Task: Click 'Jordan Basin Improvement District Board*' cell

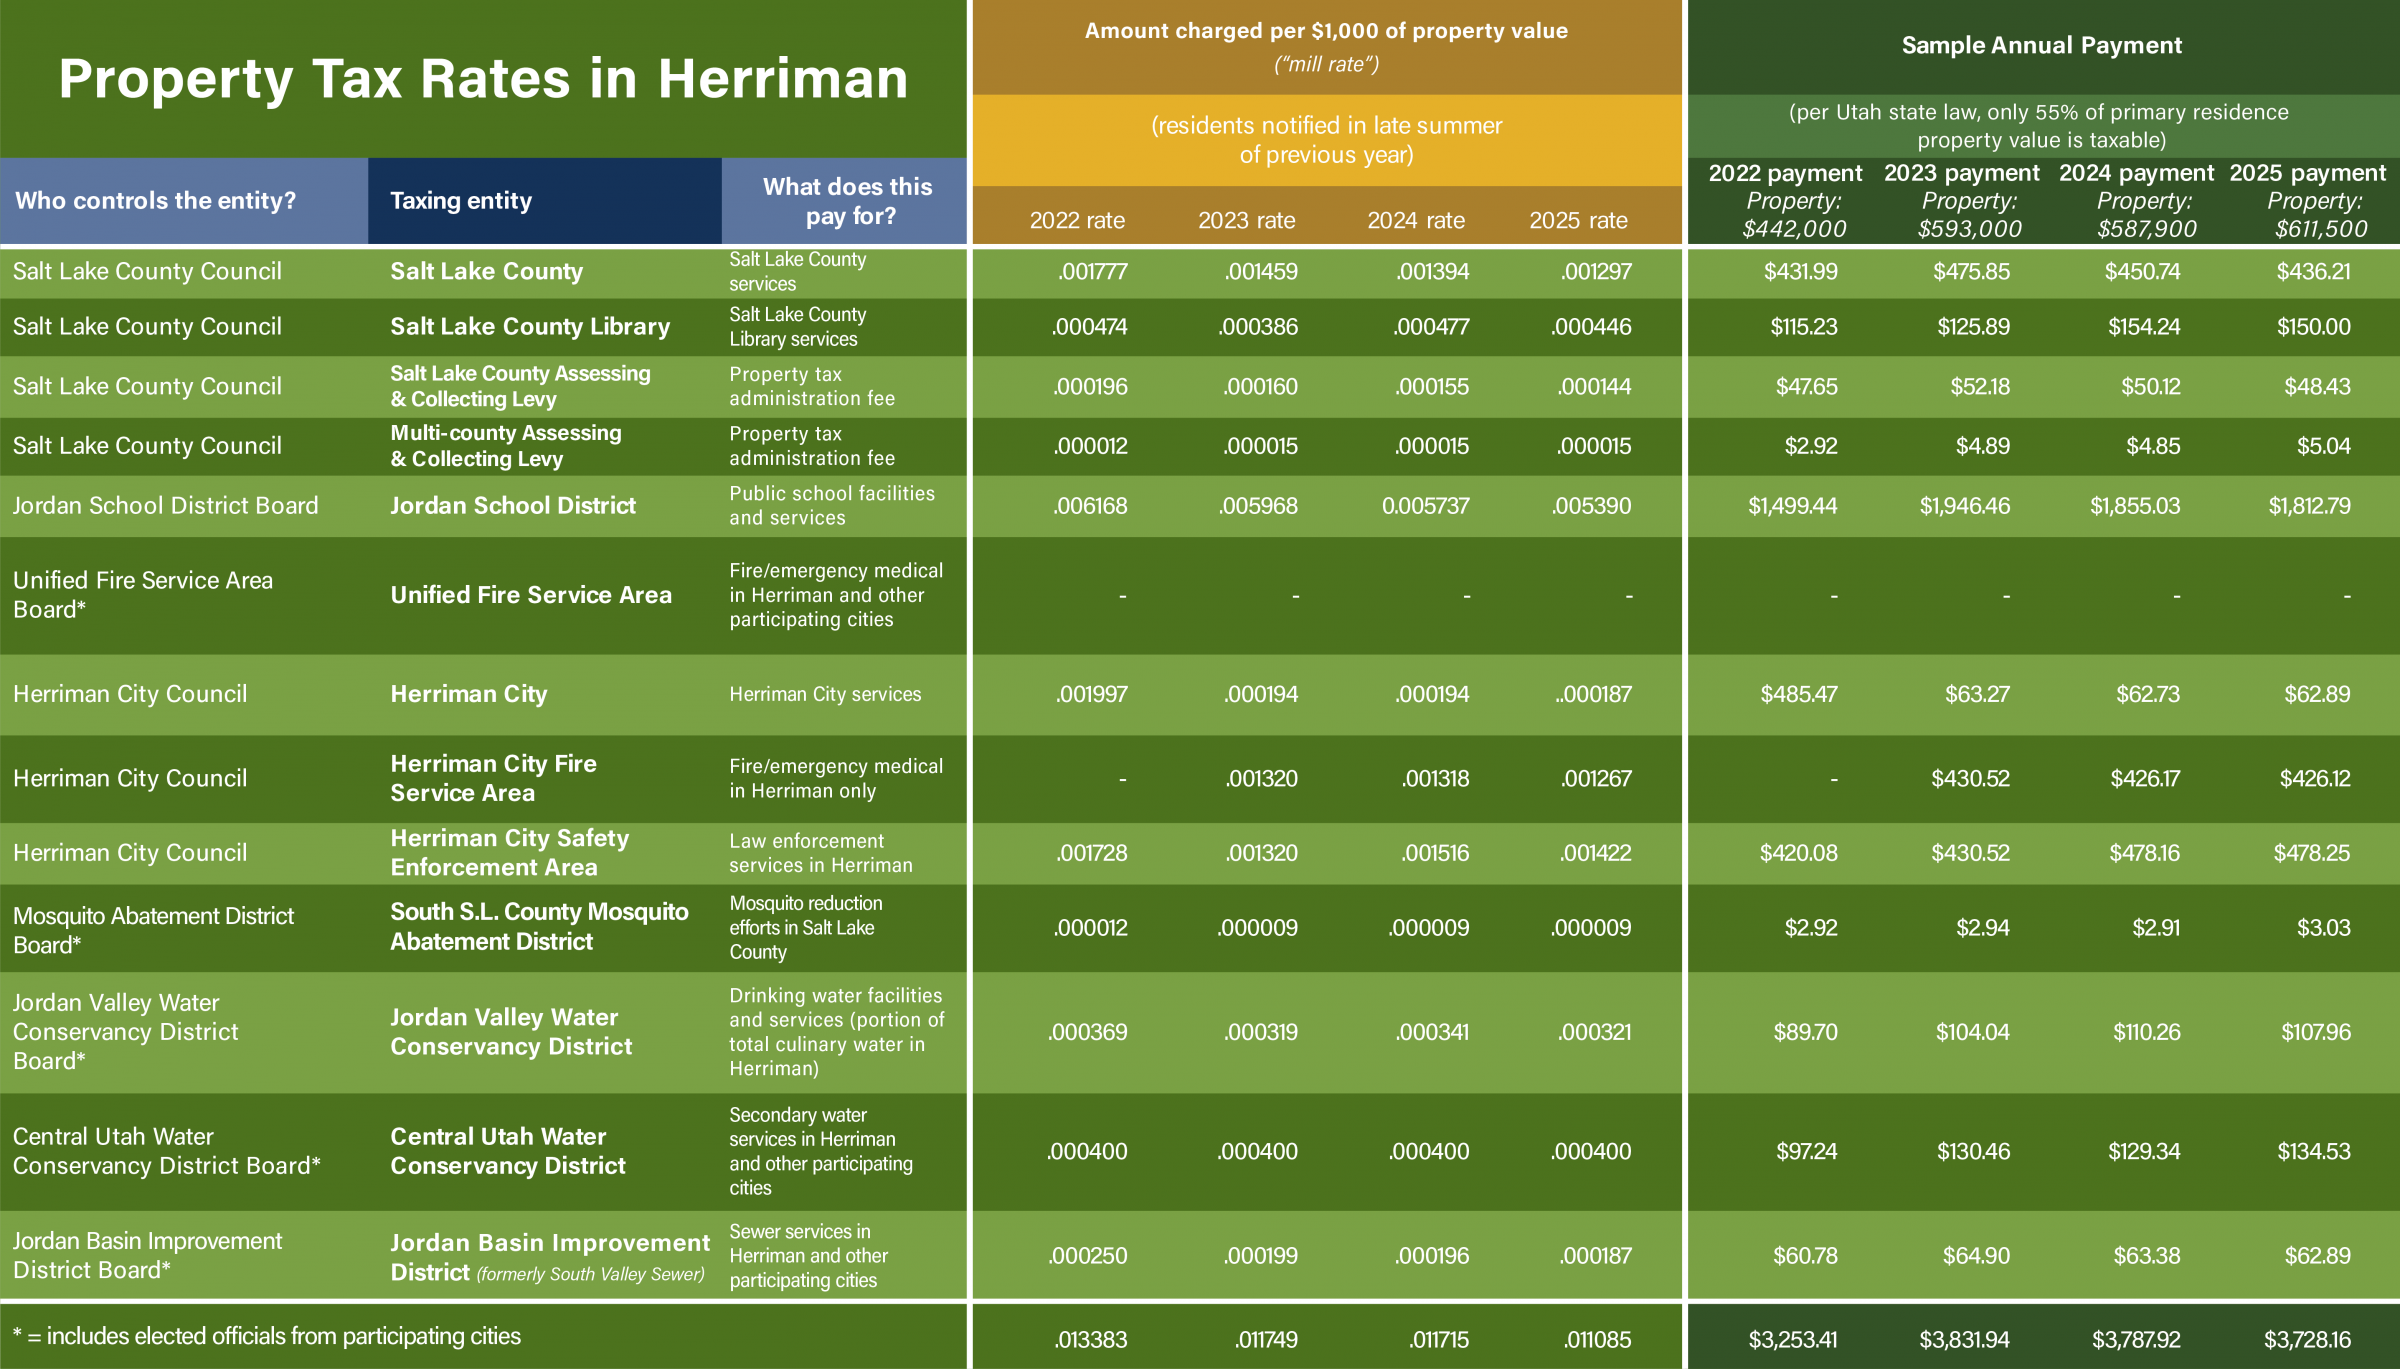Action: [147, 1255]
